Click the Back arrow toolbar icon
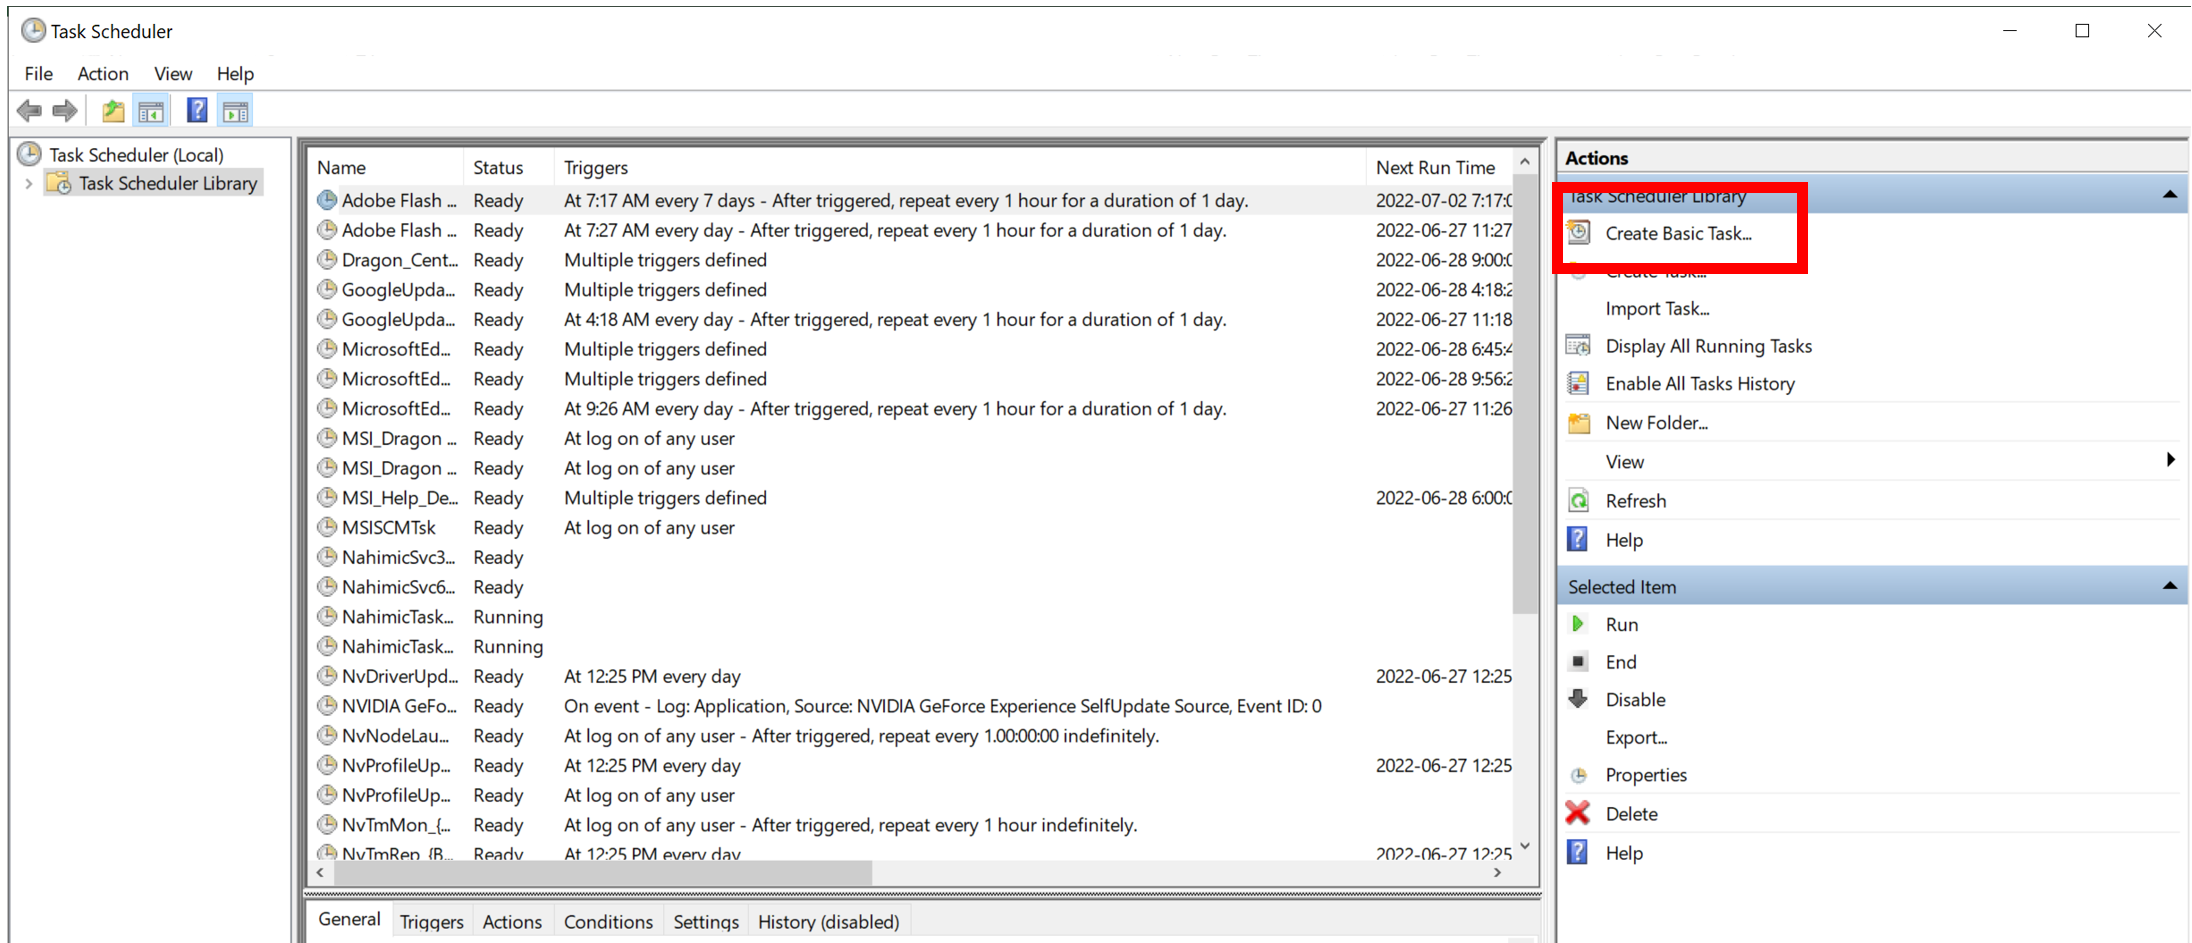Viewport: 2192px width, 943px height. (29, 111)
